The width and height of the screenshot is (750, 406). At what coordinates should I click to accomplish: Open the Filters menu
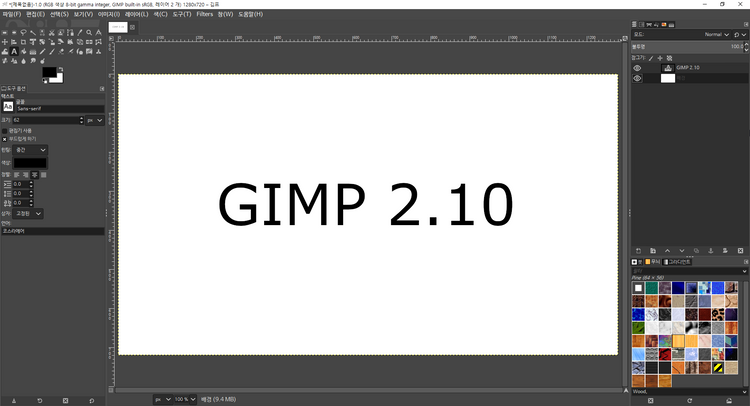pos(204,14)
